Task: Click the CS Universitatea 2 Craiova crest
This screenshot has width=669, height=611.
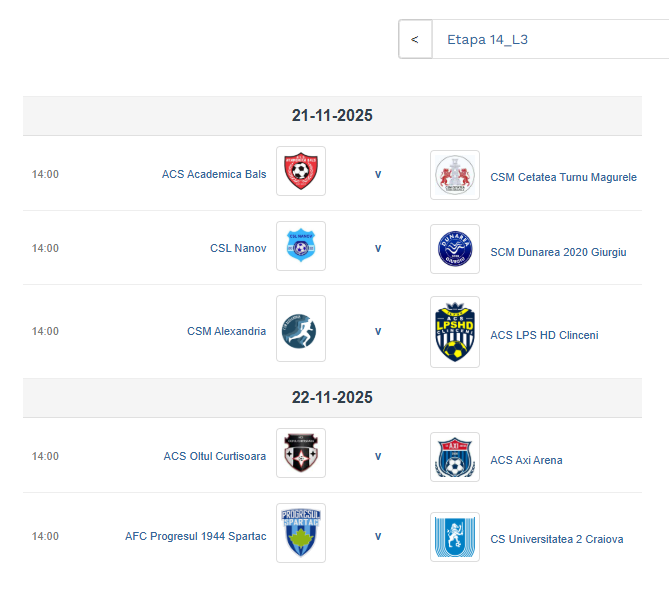Action: (x=455, y=537)
